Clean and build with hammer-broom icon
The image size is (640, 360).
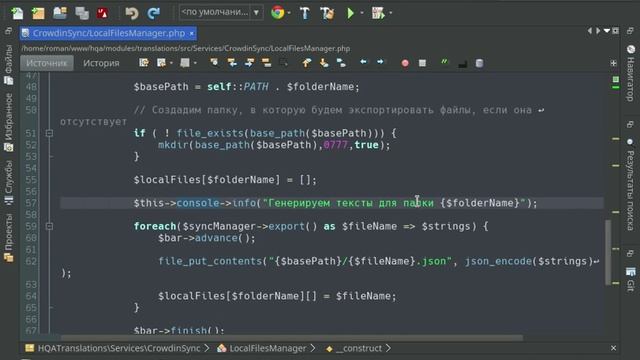(x=327, y=13)
